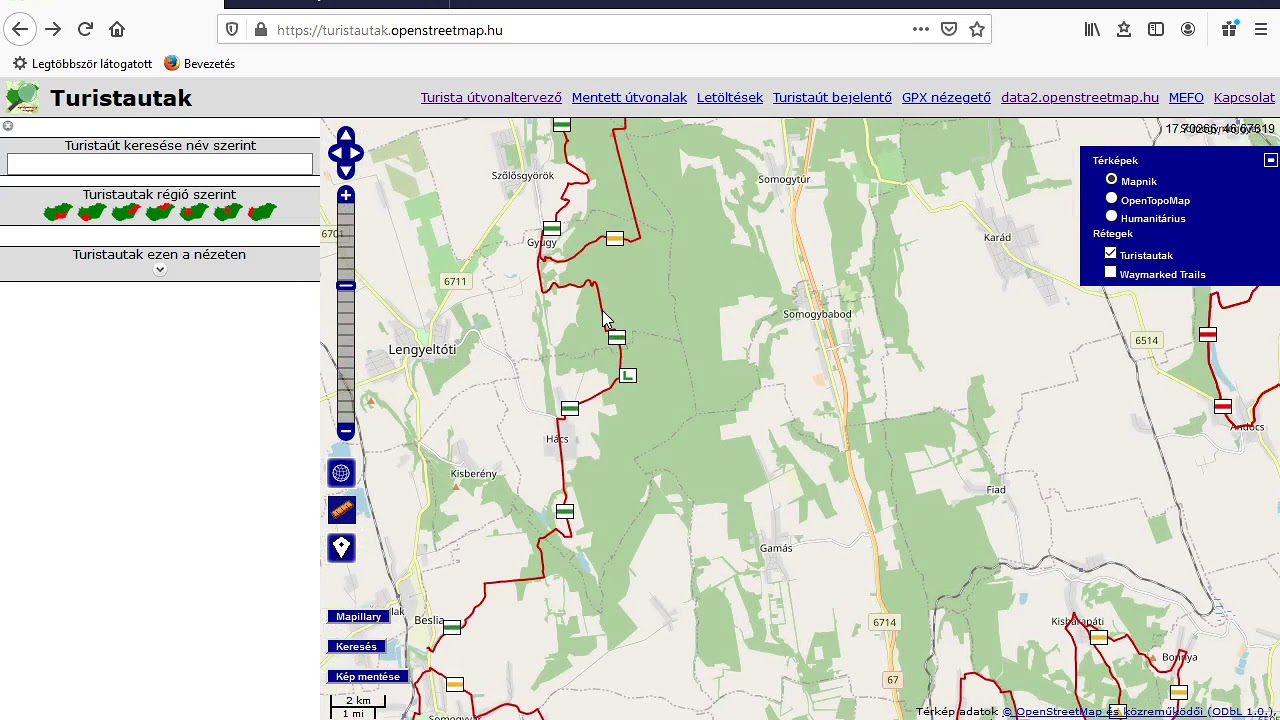
Task: Click the vertical zoom bar track
Action: [x=345, y=314]
